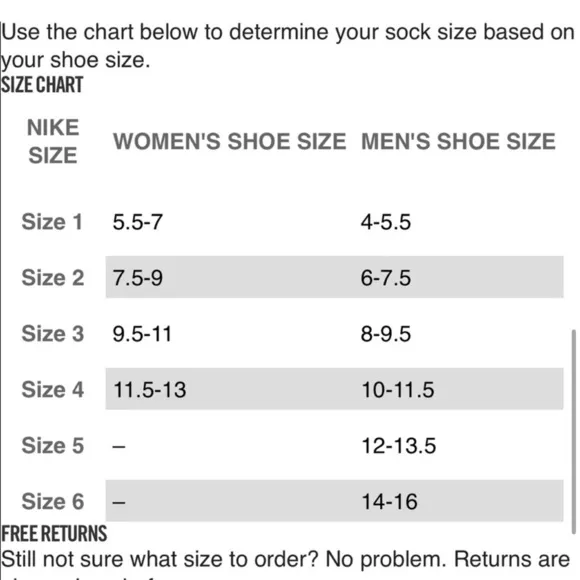Click women's size range 7.5-9
The image size is (580, 580).
138,278
